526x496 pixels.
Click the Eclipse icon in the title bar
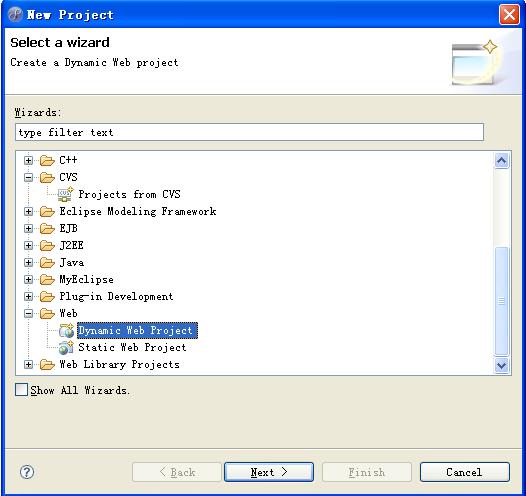click(x=15, y=14)
